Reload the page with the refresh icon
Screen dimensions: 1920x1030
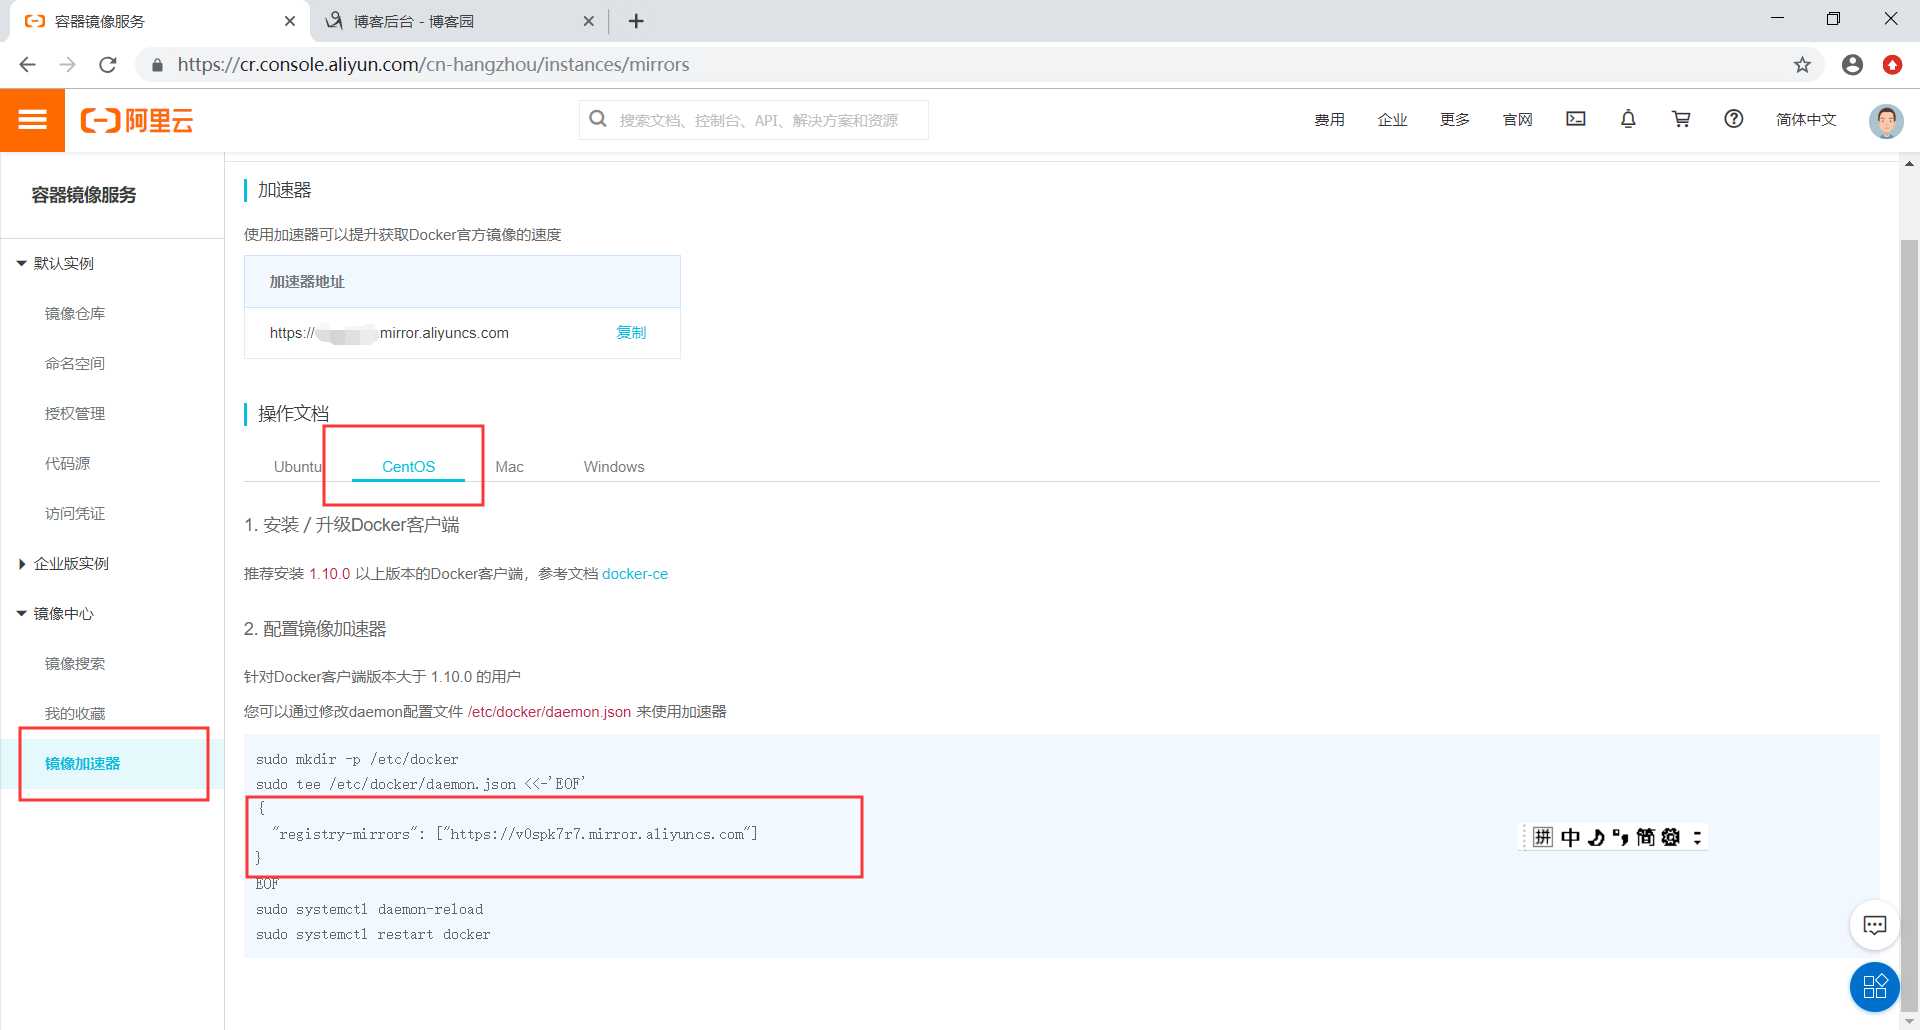(108, 64)
